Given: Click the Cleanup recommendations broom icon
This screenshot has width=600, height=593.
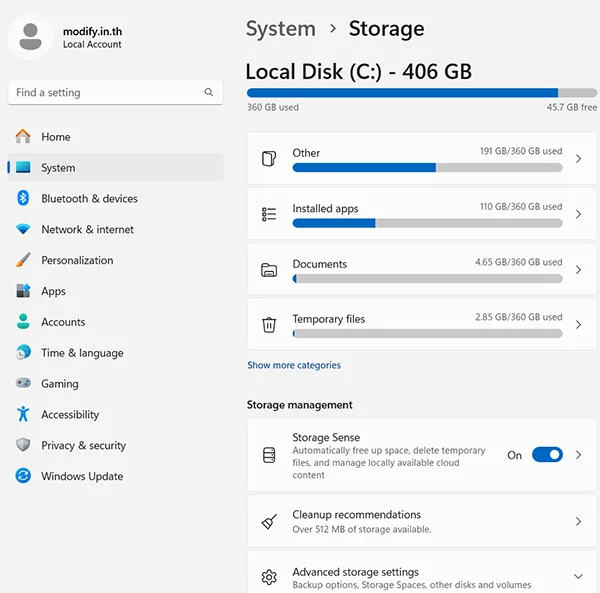Looking at the screenshot, I should tap(269, 521).
